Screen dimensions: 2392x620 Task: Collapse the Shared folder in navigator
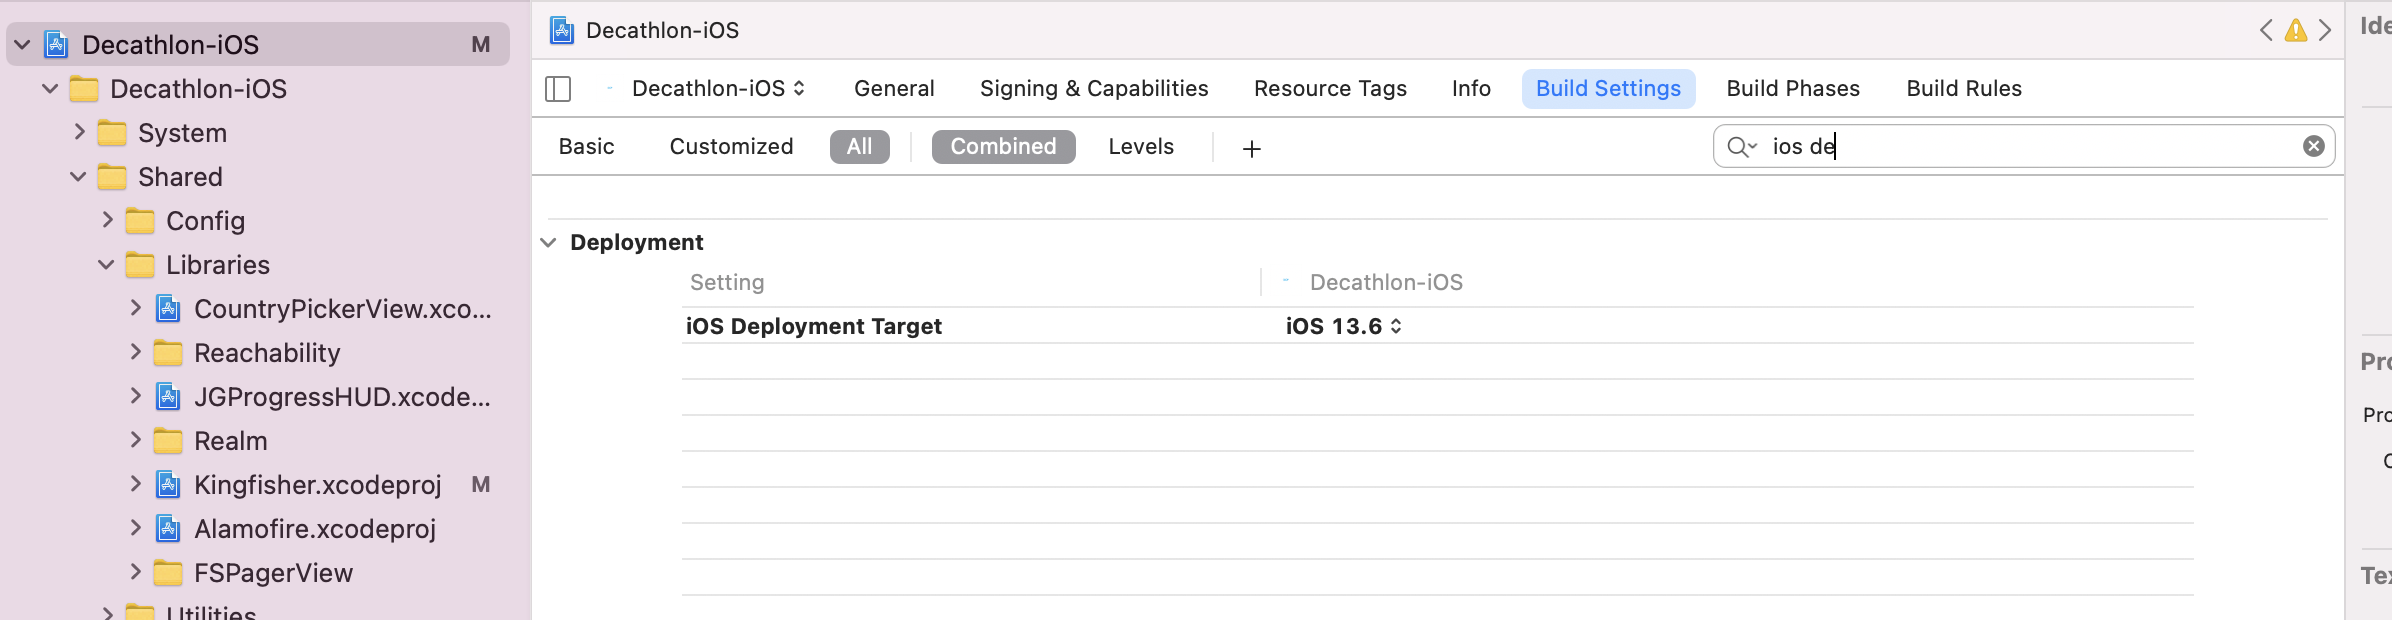76,177
